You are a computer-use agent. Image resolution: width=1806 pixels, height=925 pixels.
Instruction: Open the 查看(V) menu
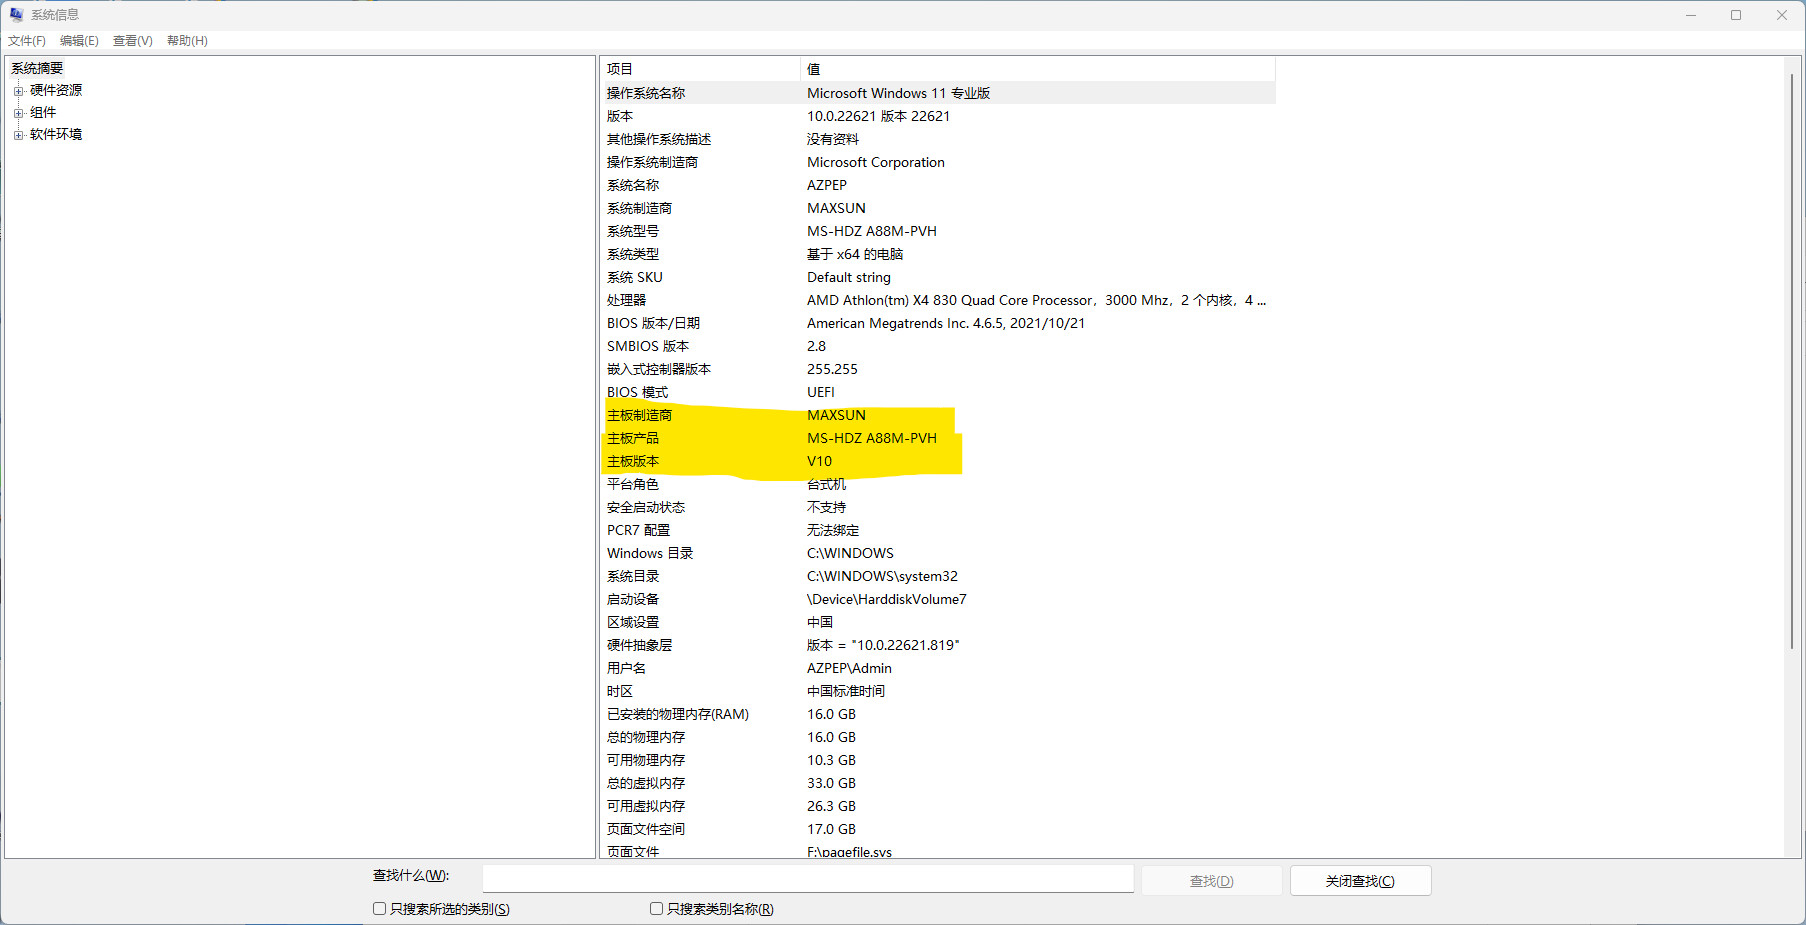click(133, 41)
